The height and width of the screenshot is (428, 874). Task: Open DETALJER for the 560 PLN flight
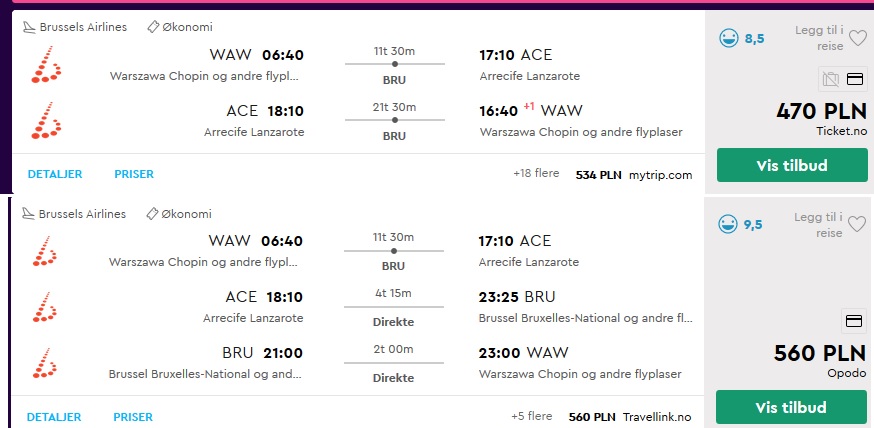click(54, 417)
